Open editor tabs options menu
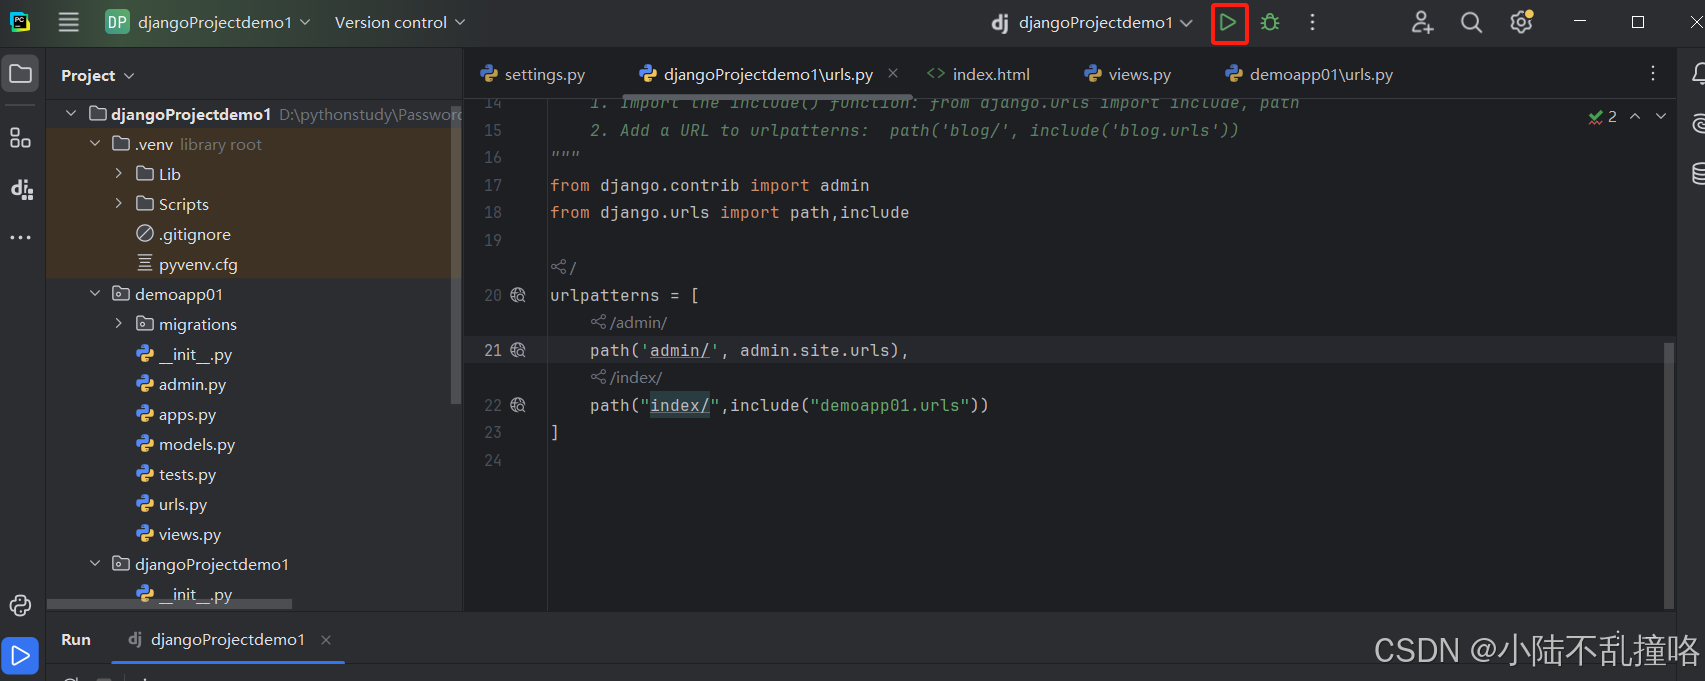 pos(1653,74)
